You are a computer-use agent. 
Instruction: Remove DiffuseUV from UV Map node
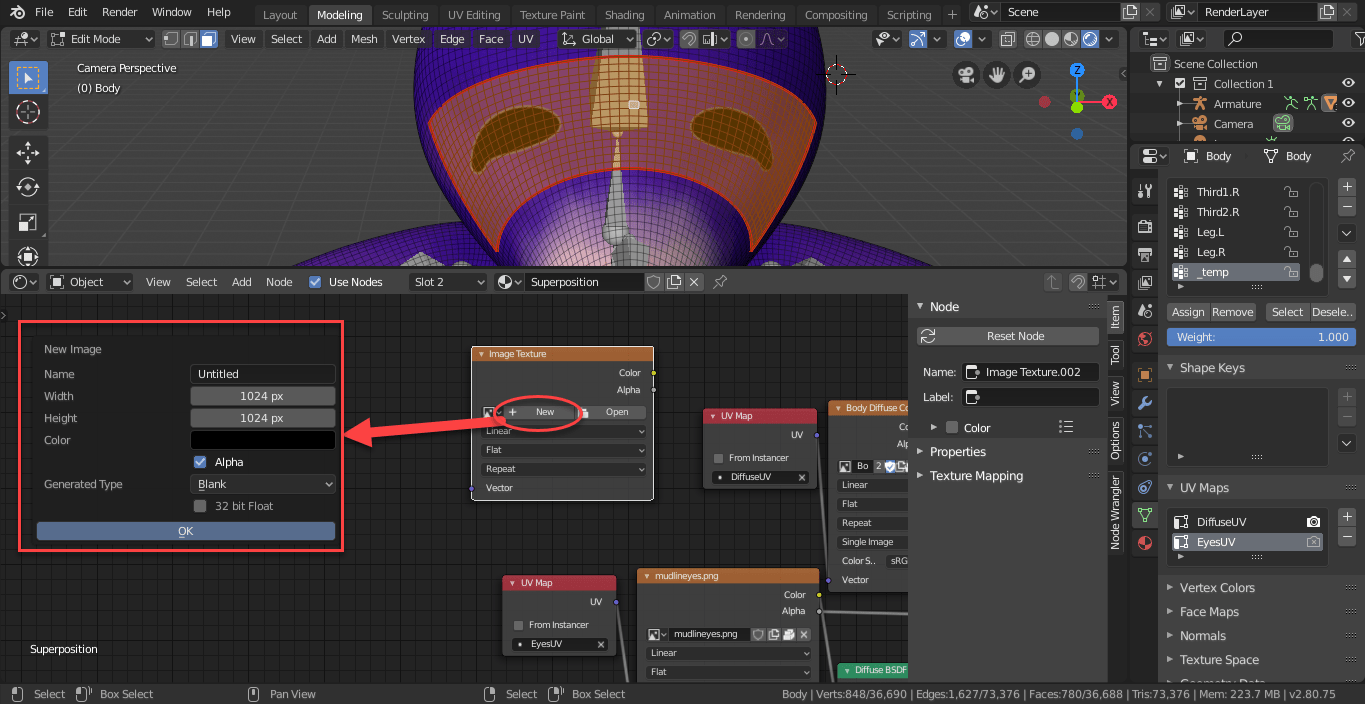(802, 478)
